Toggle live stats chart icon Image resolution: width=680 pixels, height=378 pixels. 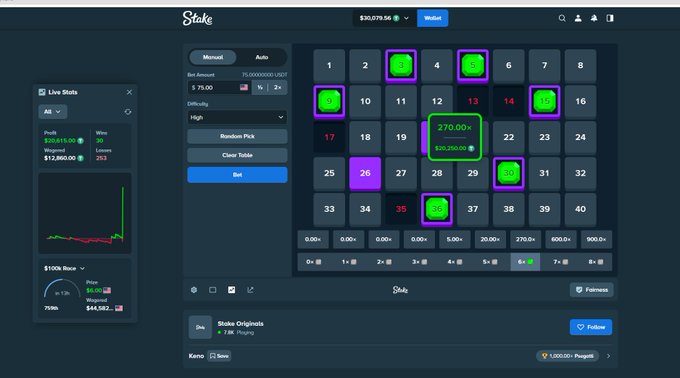(x=232, y=290)
